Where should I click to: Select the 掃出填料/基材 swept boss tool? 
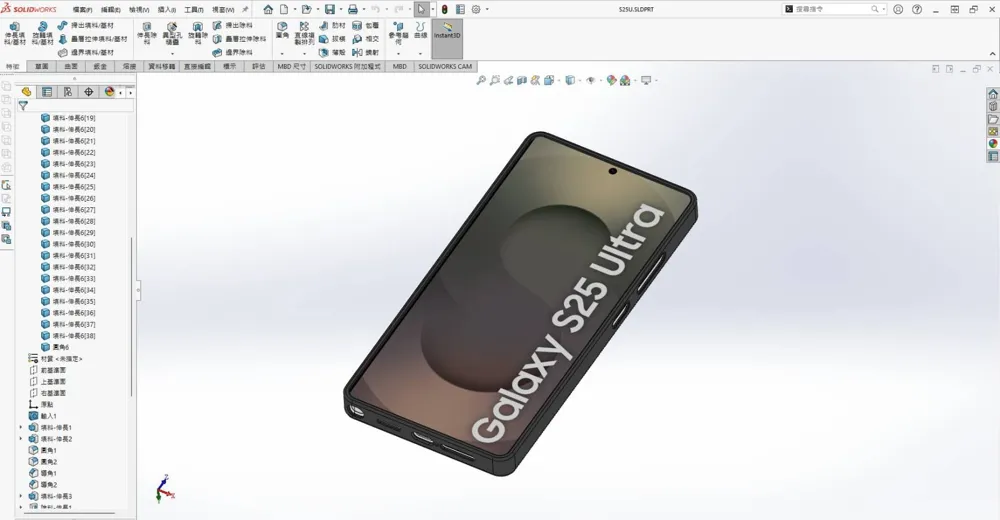point(85,26)
